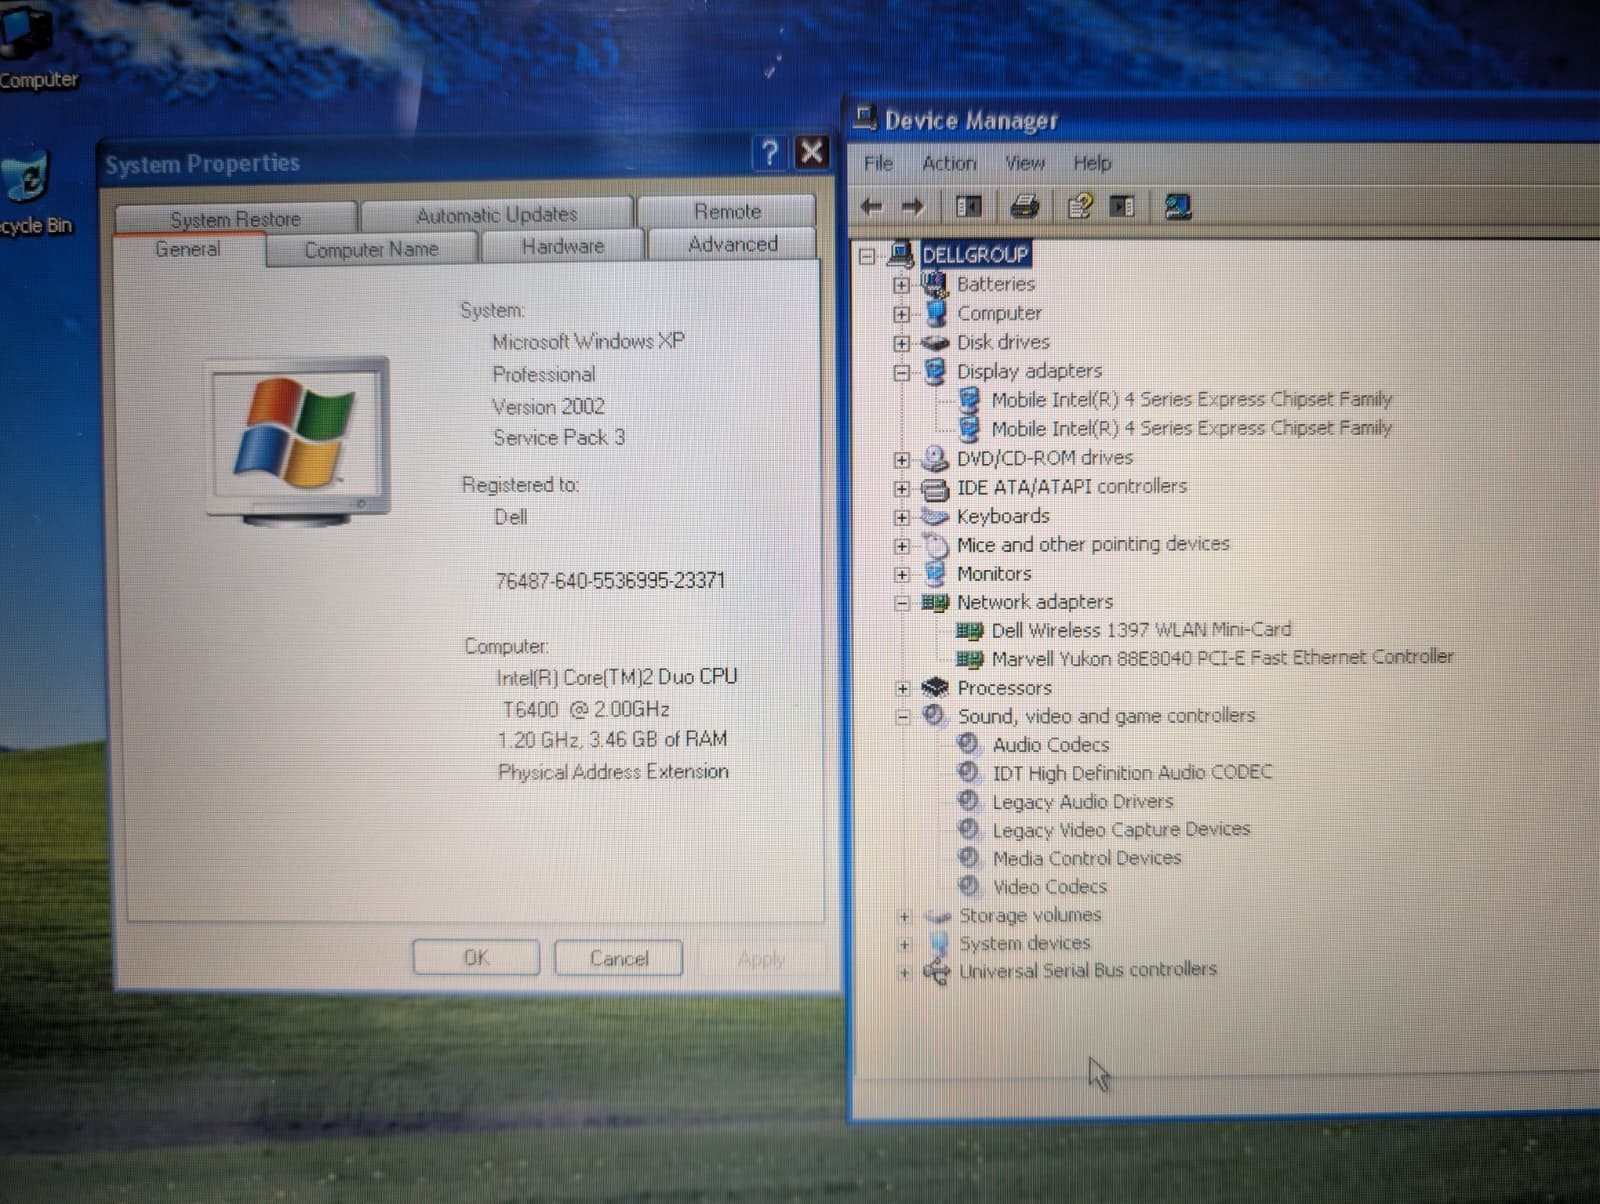Screen dimensions: 1600x1204
Task: Expand the Mice and other pointing devices node
Action: [x=901, y=546]
